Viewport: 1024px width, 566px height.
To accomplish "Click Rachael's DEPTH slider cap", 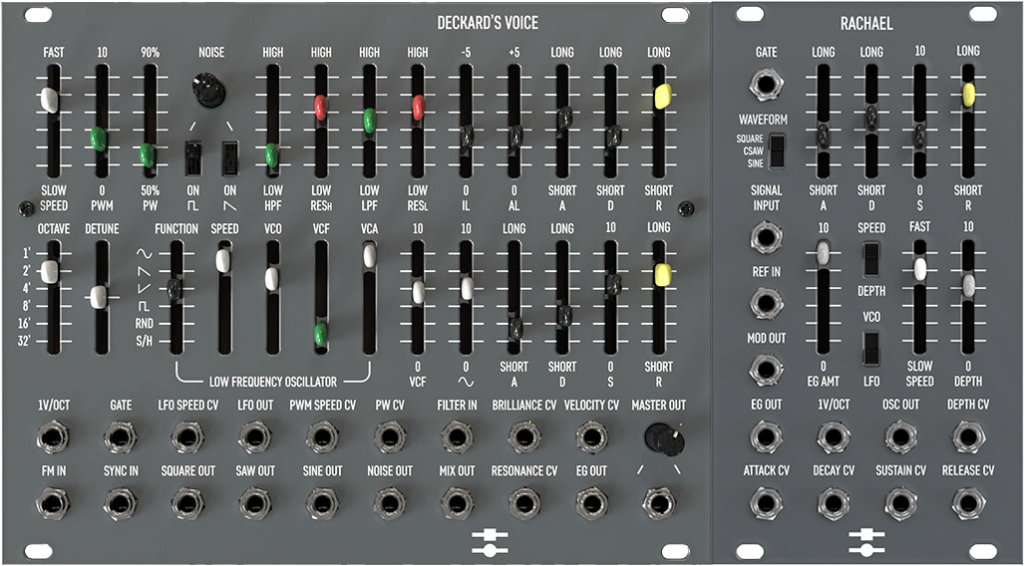I will [x=968, y=285].
